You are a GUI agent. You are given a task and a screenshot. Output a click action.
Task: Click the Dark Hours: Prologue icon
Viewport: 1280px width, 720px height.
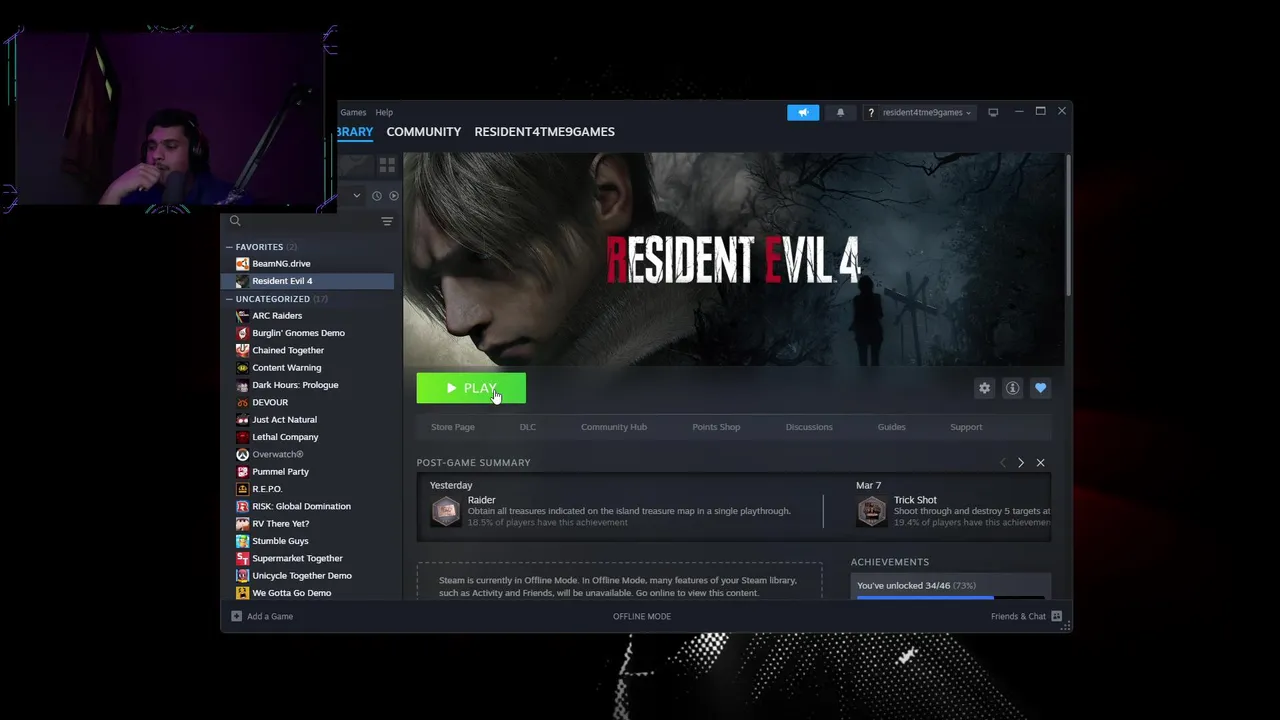(242, 385)
